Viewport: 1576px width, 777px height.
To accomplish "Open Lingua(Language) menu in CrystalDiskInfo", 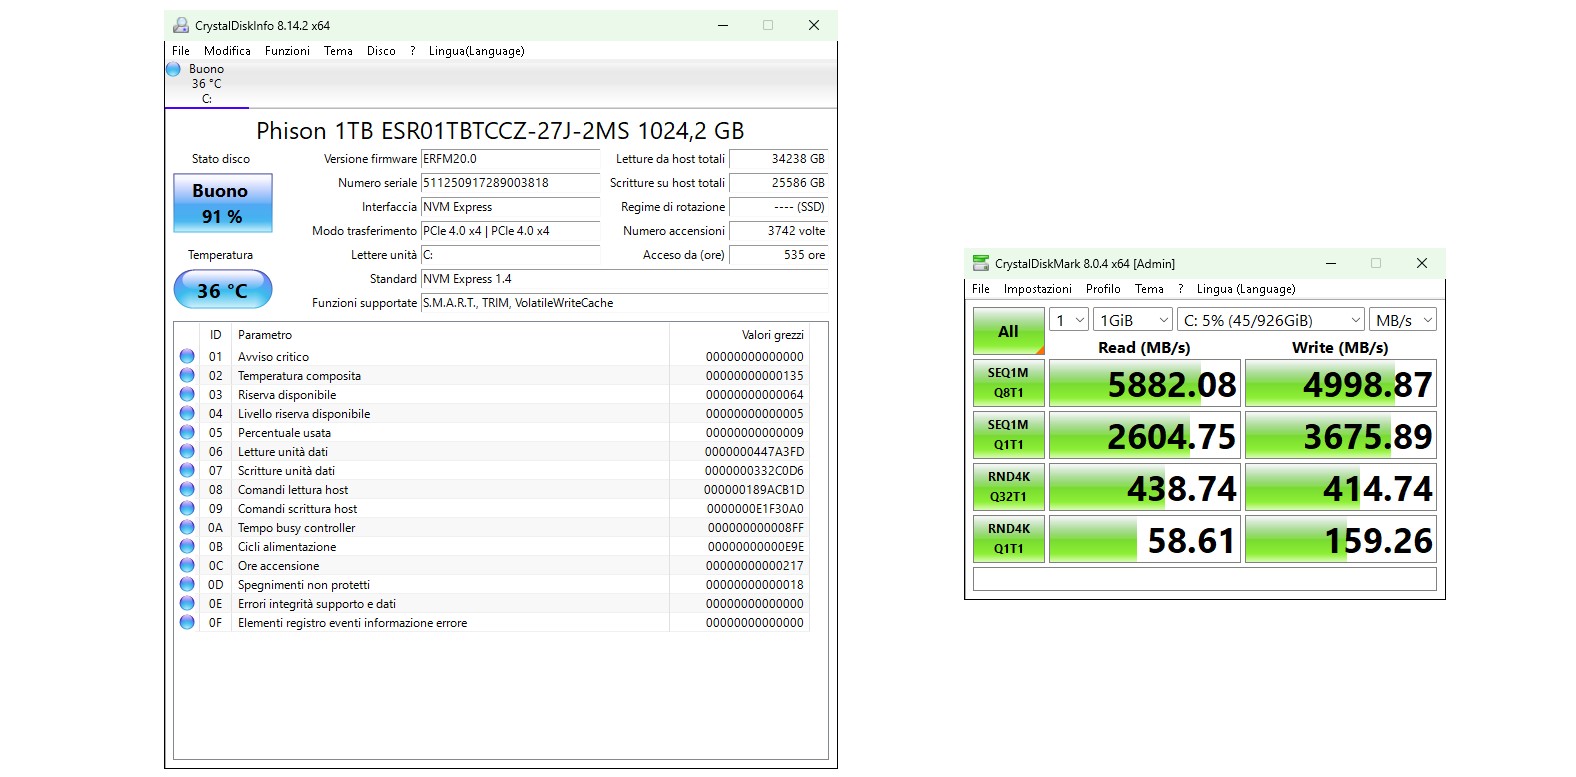I will (x=476, y=51).
